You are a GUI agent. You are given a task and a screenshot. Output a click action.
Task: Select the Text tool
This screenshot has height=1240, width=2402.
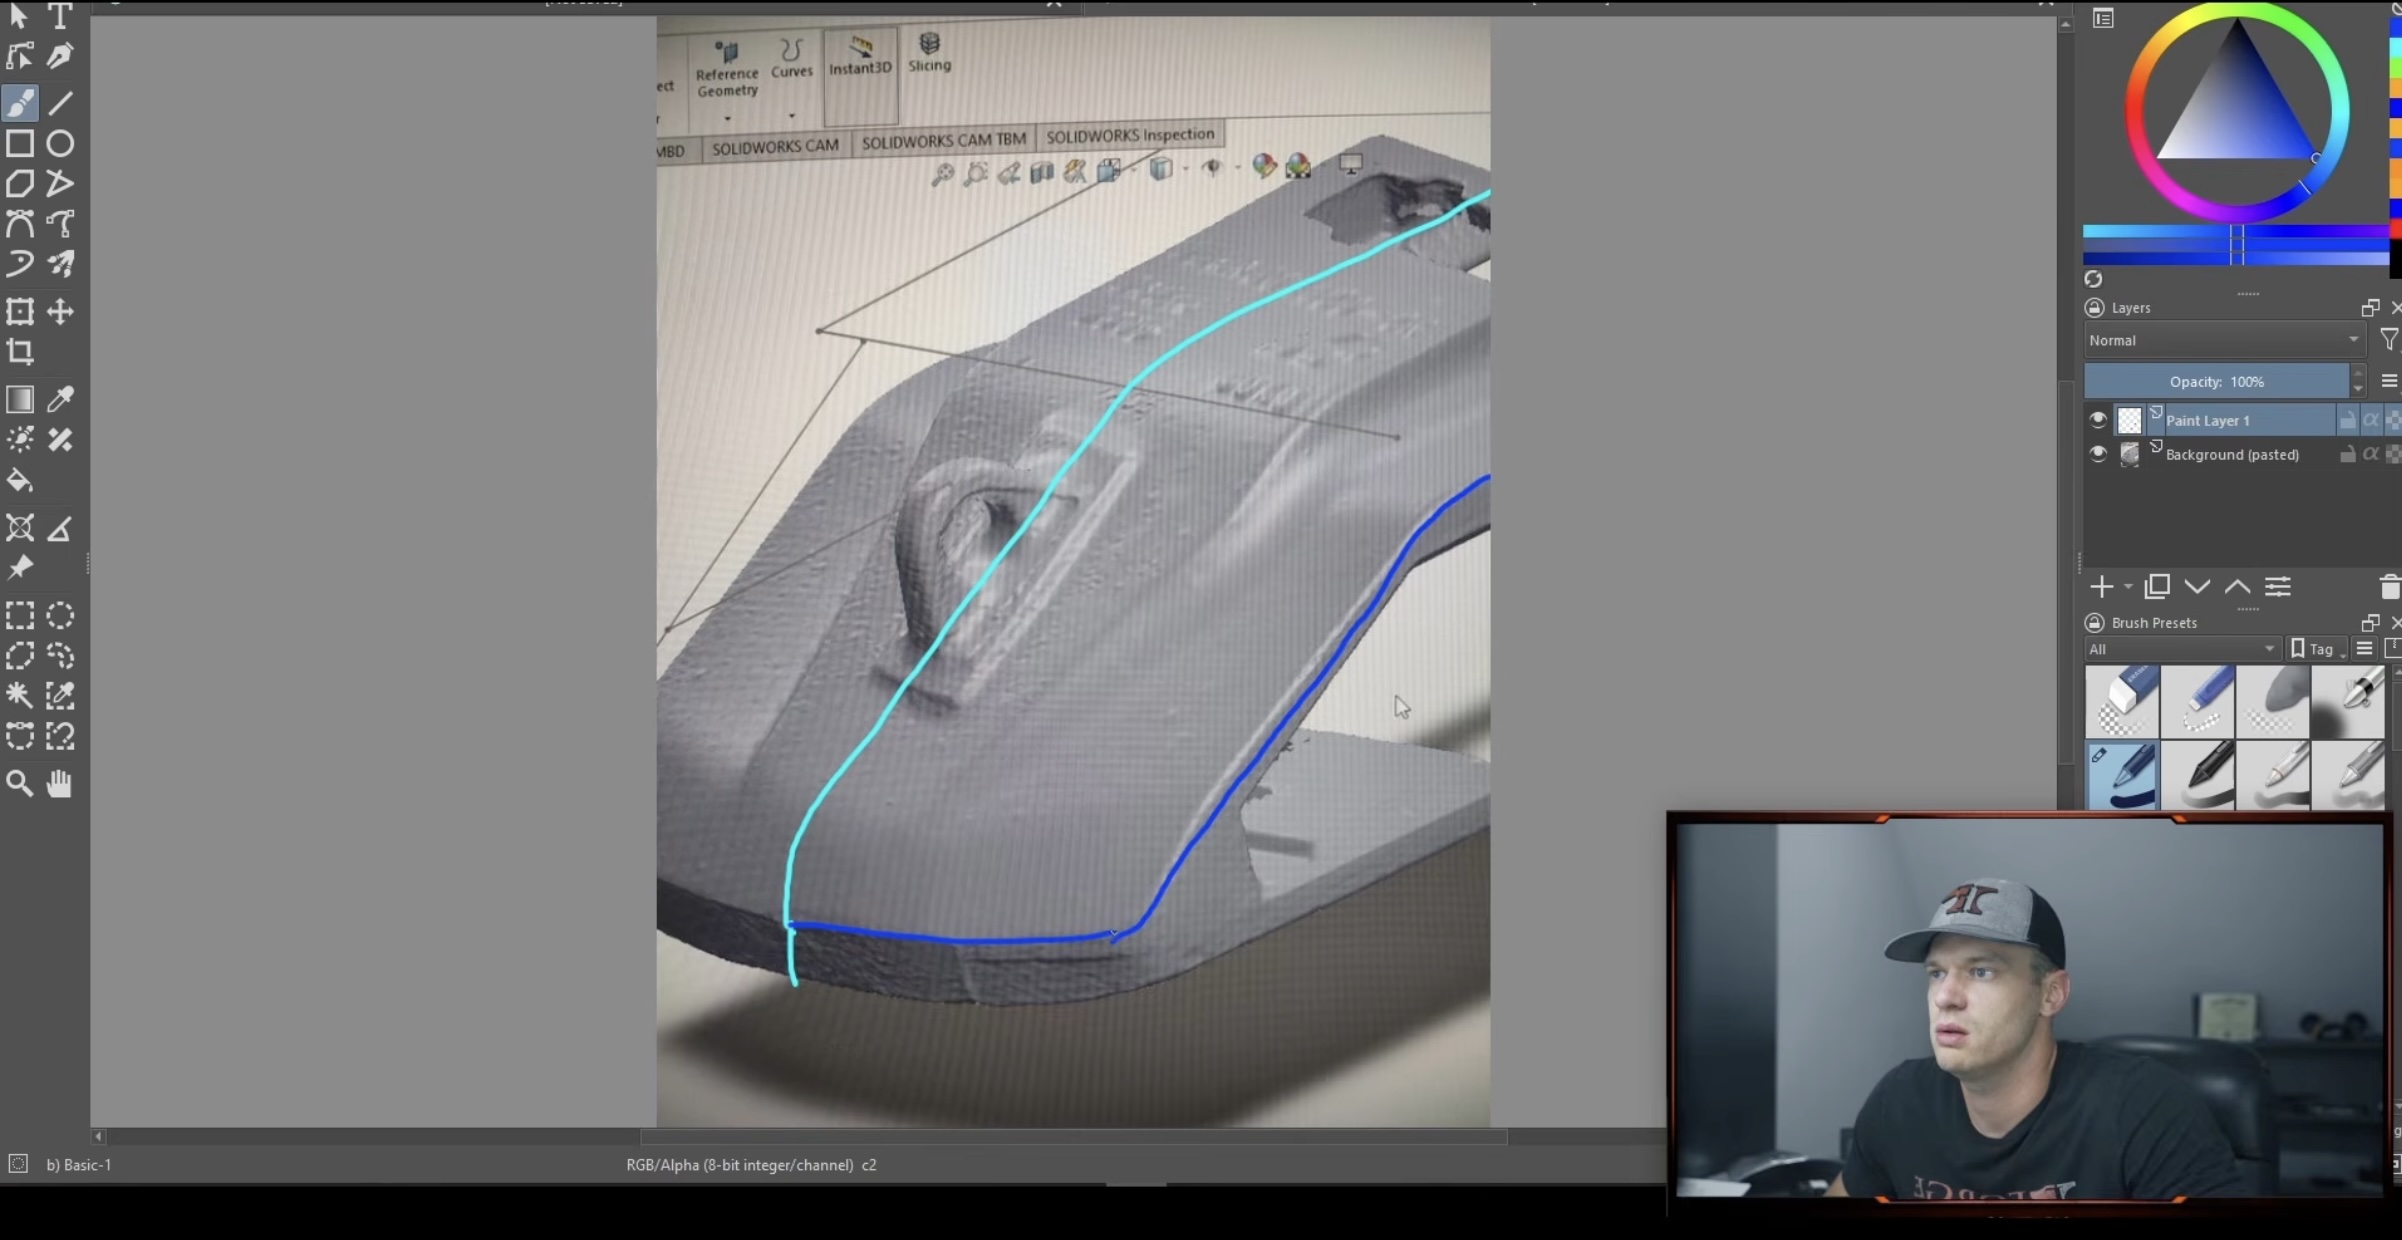tap(60, 15)
